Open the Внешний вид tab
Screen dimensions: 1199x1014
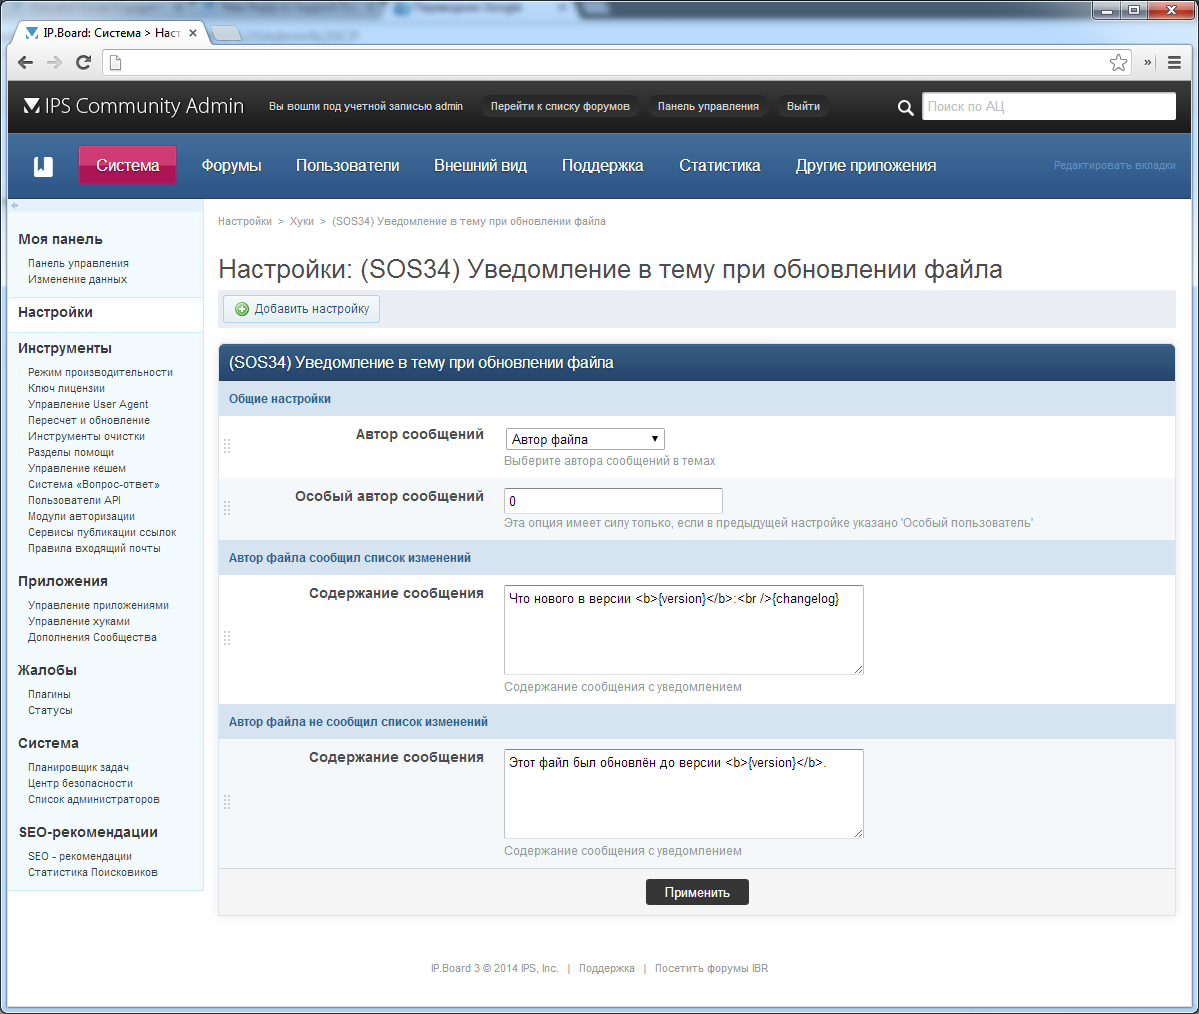click(x=480, y=165)
